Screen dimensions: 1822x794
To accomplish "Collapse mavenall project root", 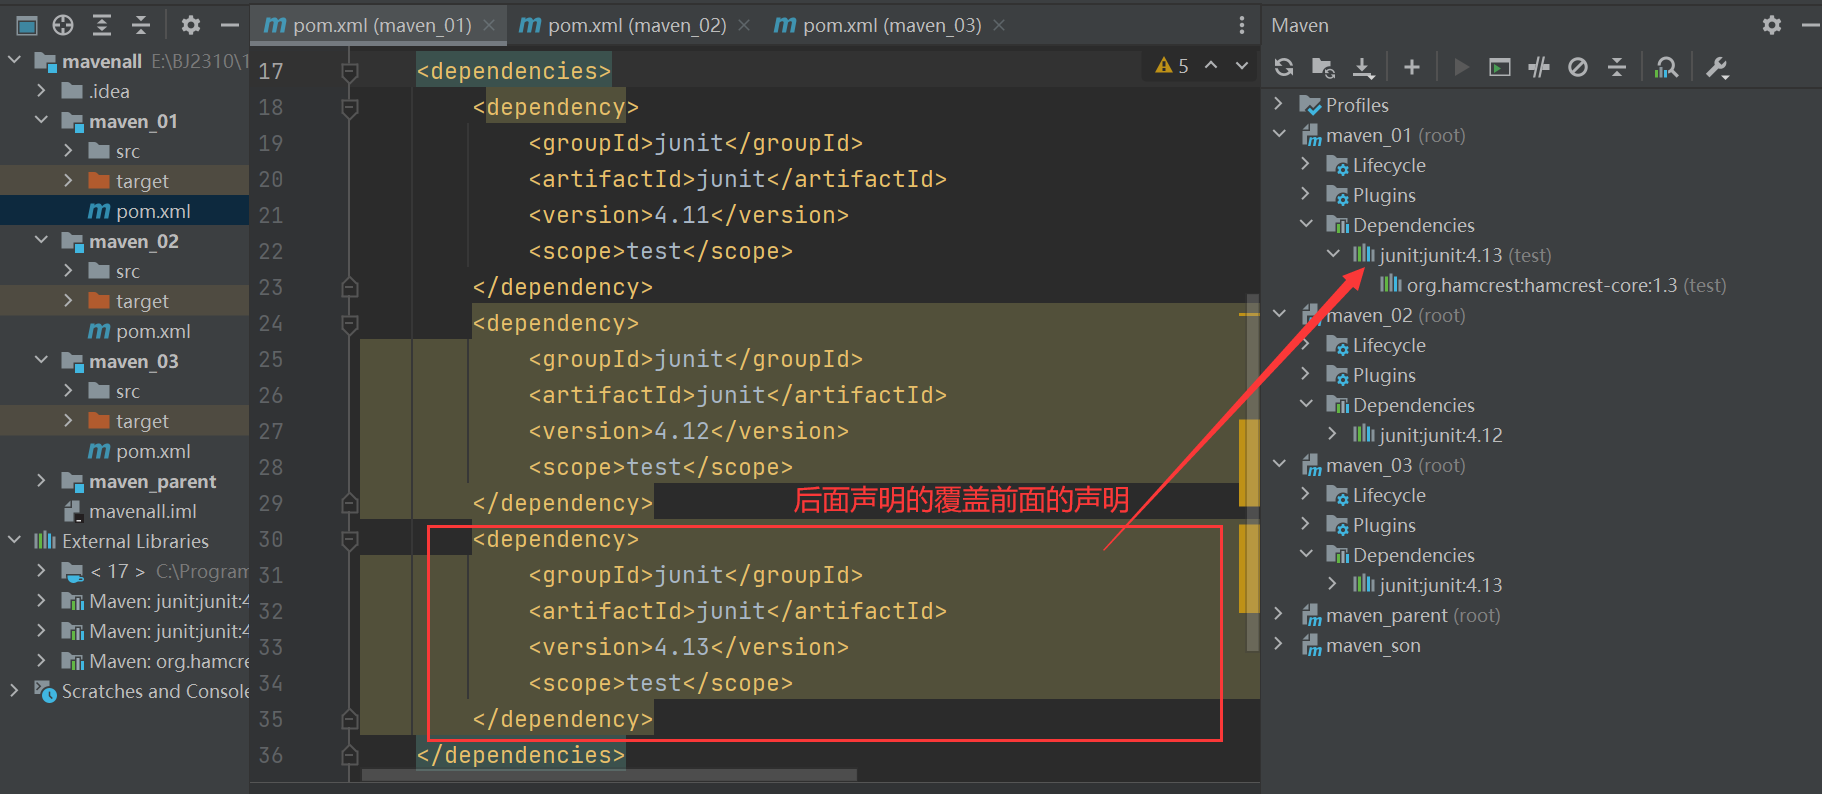I will [14, 61].
